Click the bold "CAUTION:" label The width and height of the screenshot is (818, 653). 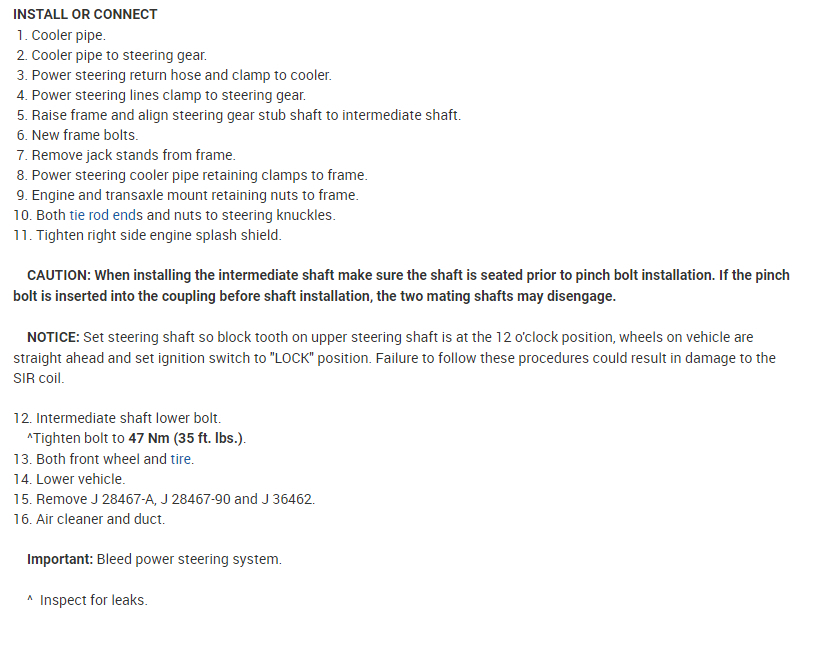pyautogui.click(x=59, y=275)
